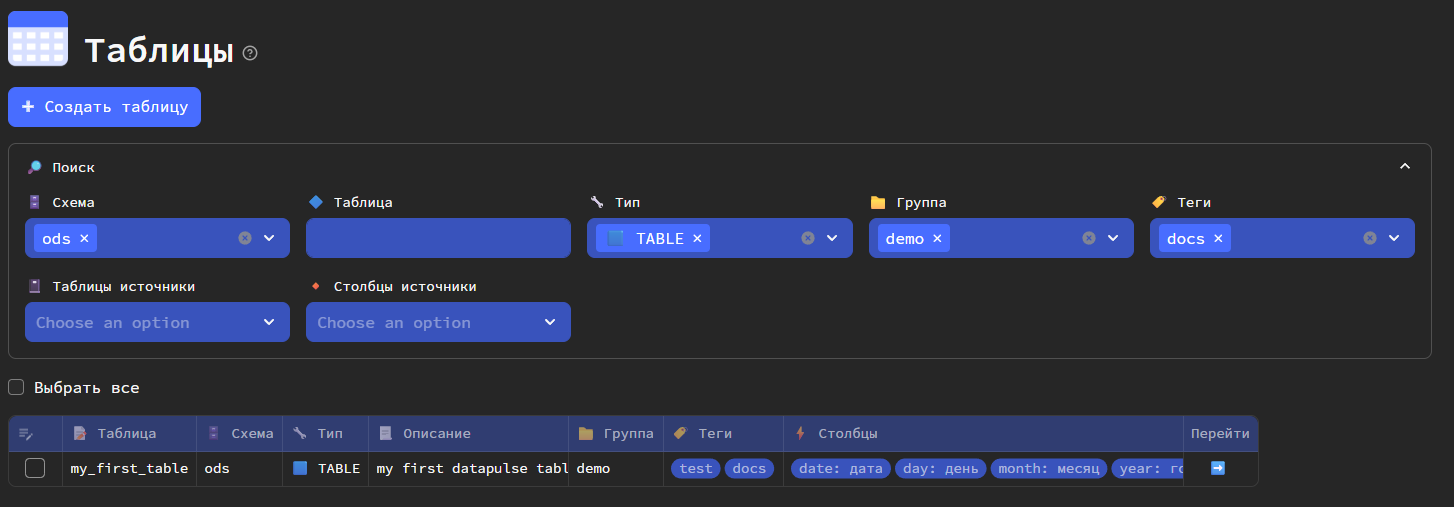
Task: Click the docs chip in the Теги filter
Action: 1195,238
